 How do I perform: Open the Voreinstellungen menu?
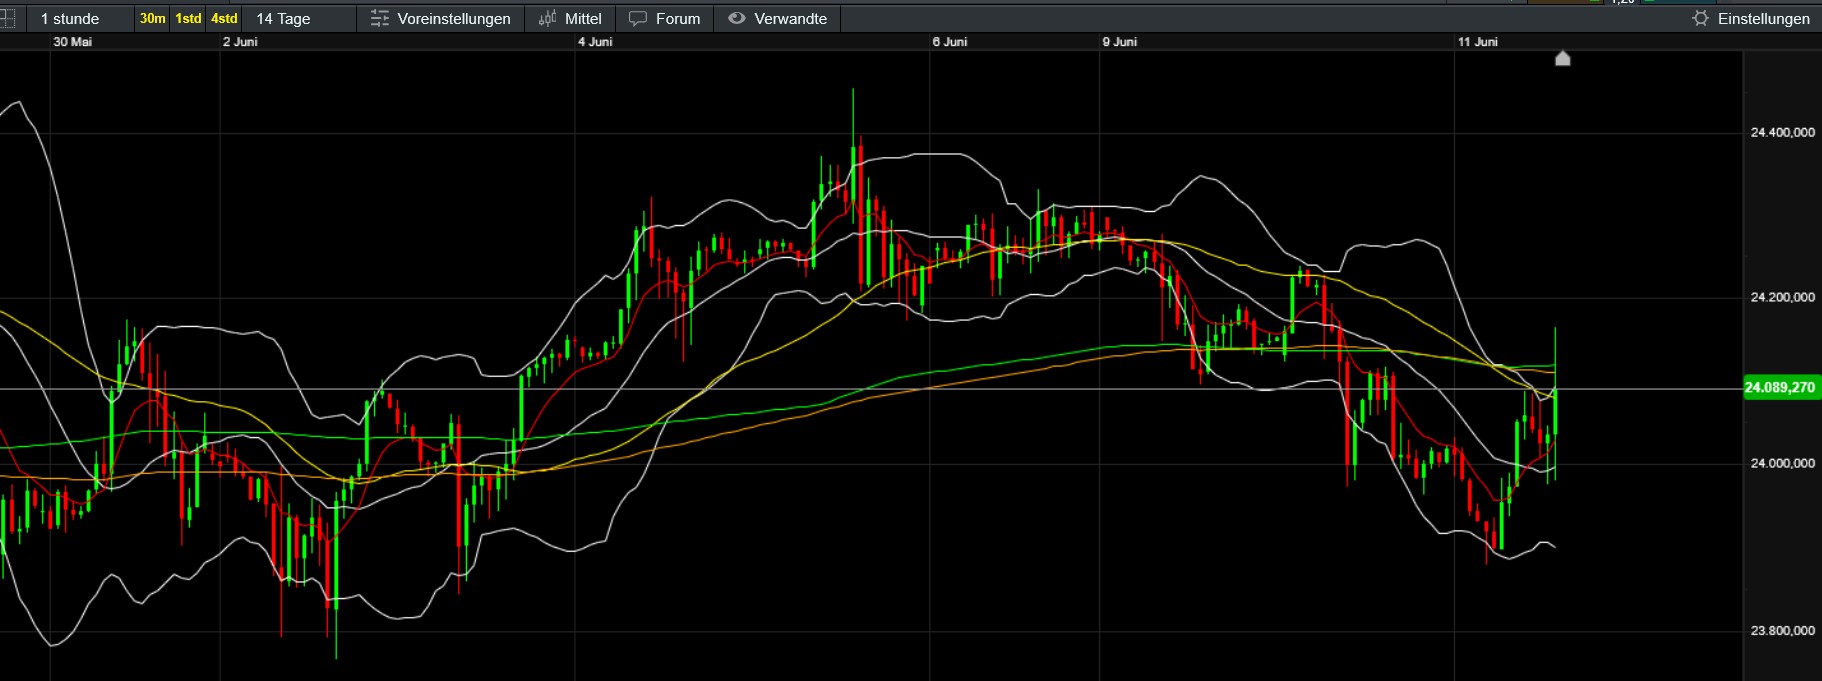coord(454,19)
